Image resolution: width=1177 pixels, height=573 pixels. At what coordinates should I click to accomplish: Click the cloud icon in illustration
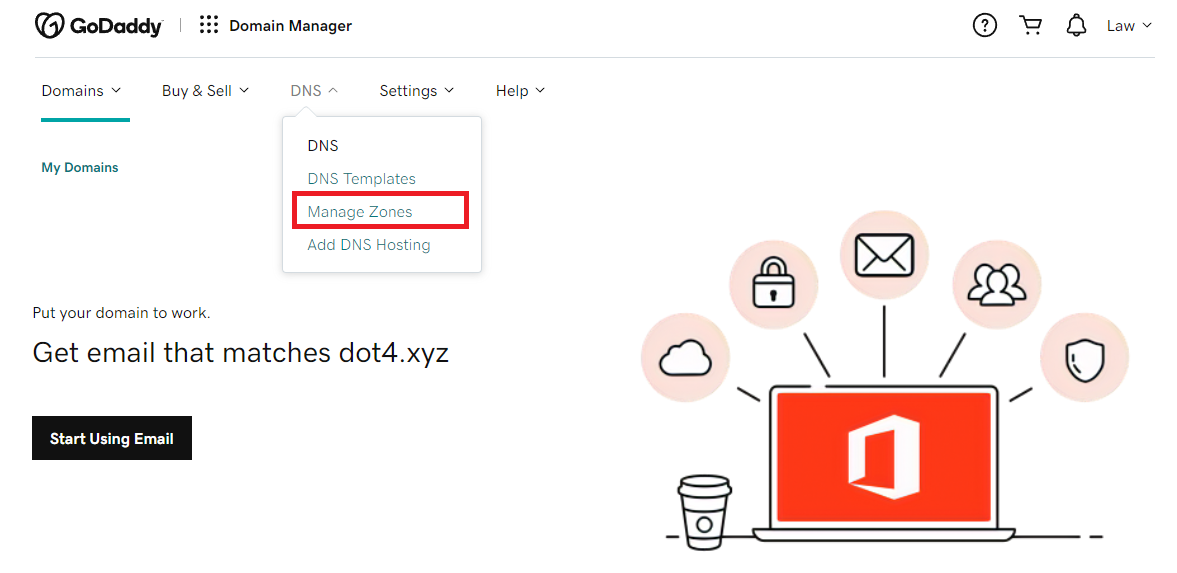pos(685,357)
